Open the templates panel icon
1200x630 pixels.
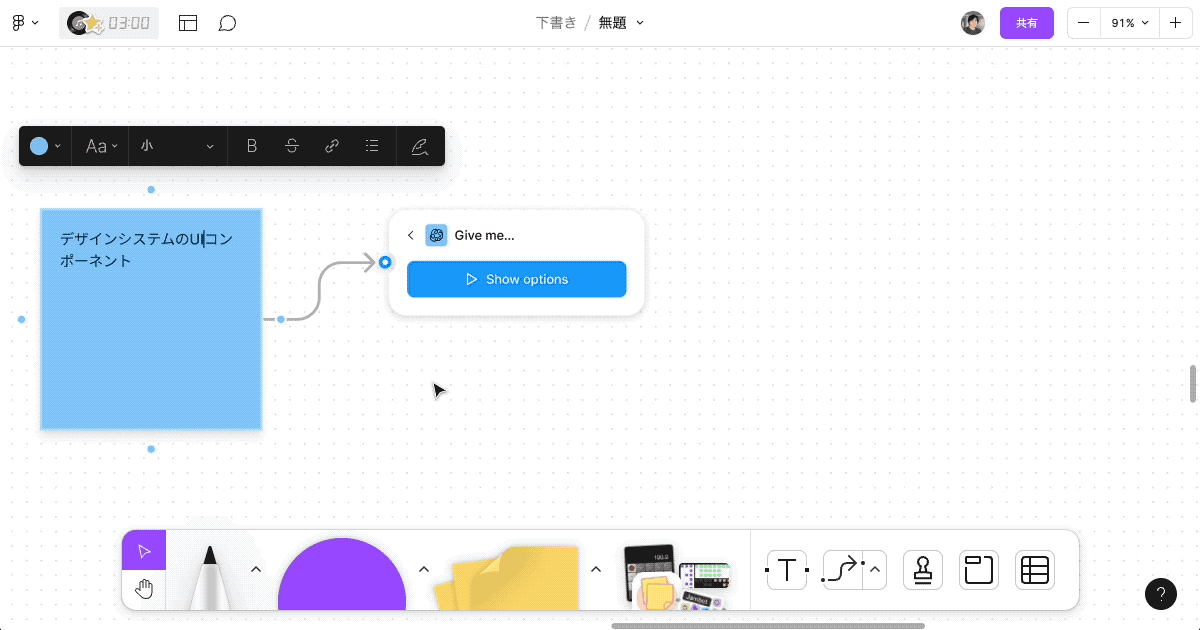(187, 22)
